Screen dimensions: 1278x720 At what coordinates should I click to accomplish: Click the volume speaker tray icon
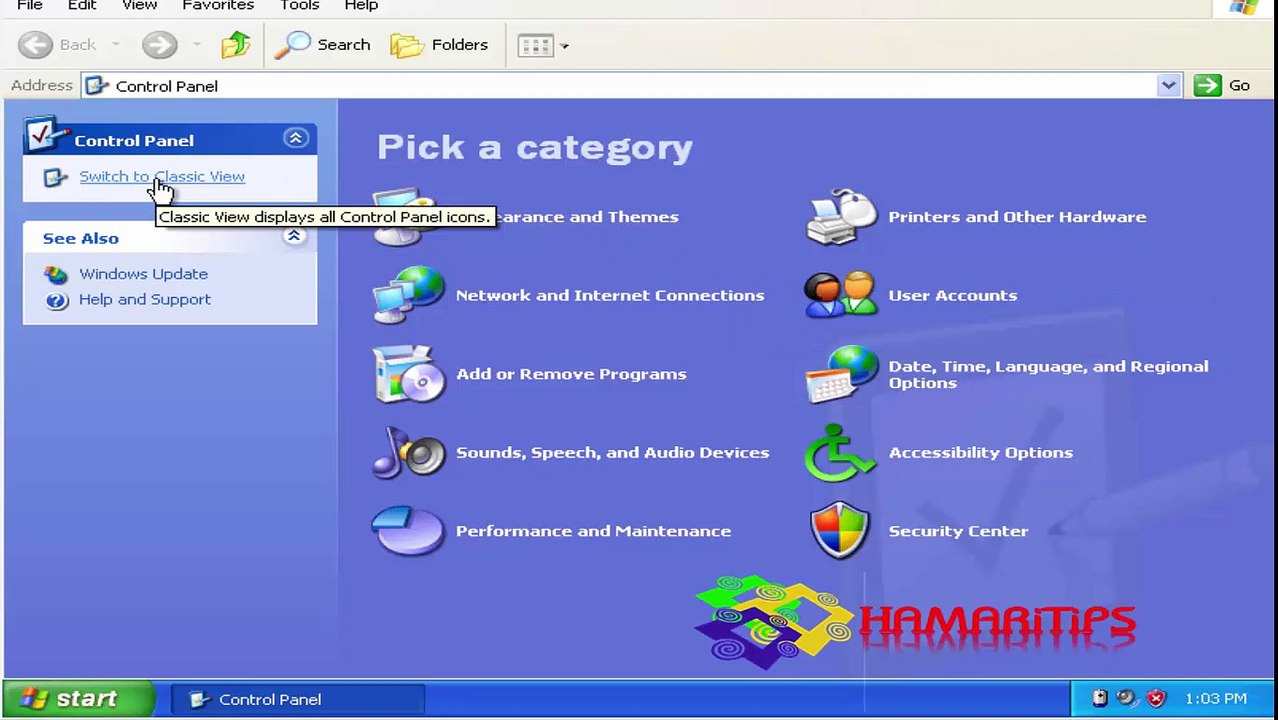1127,698
